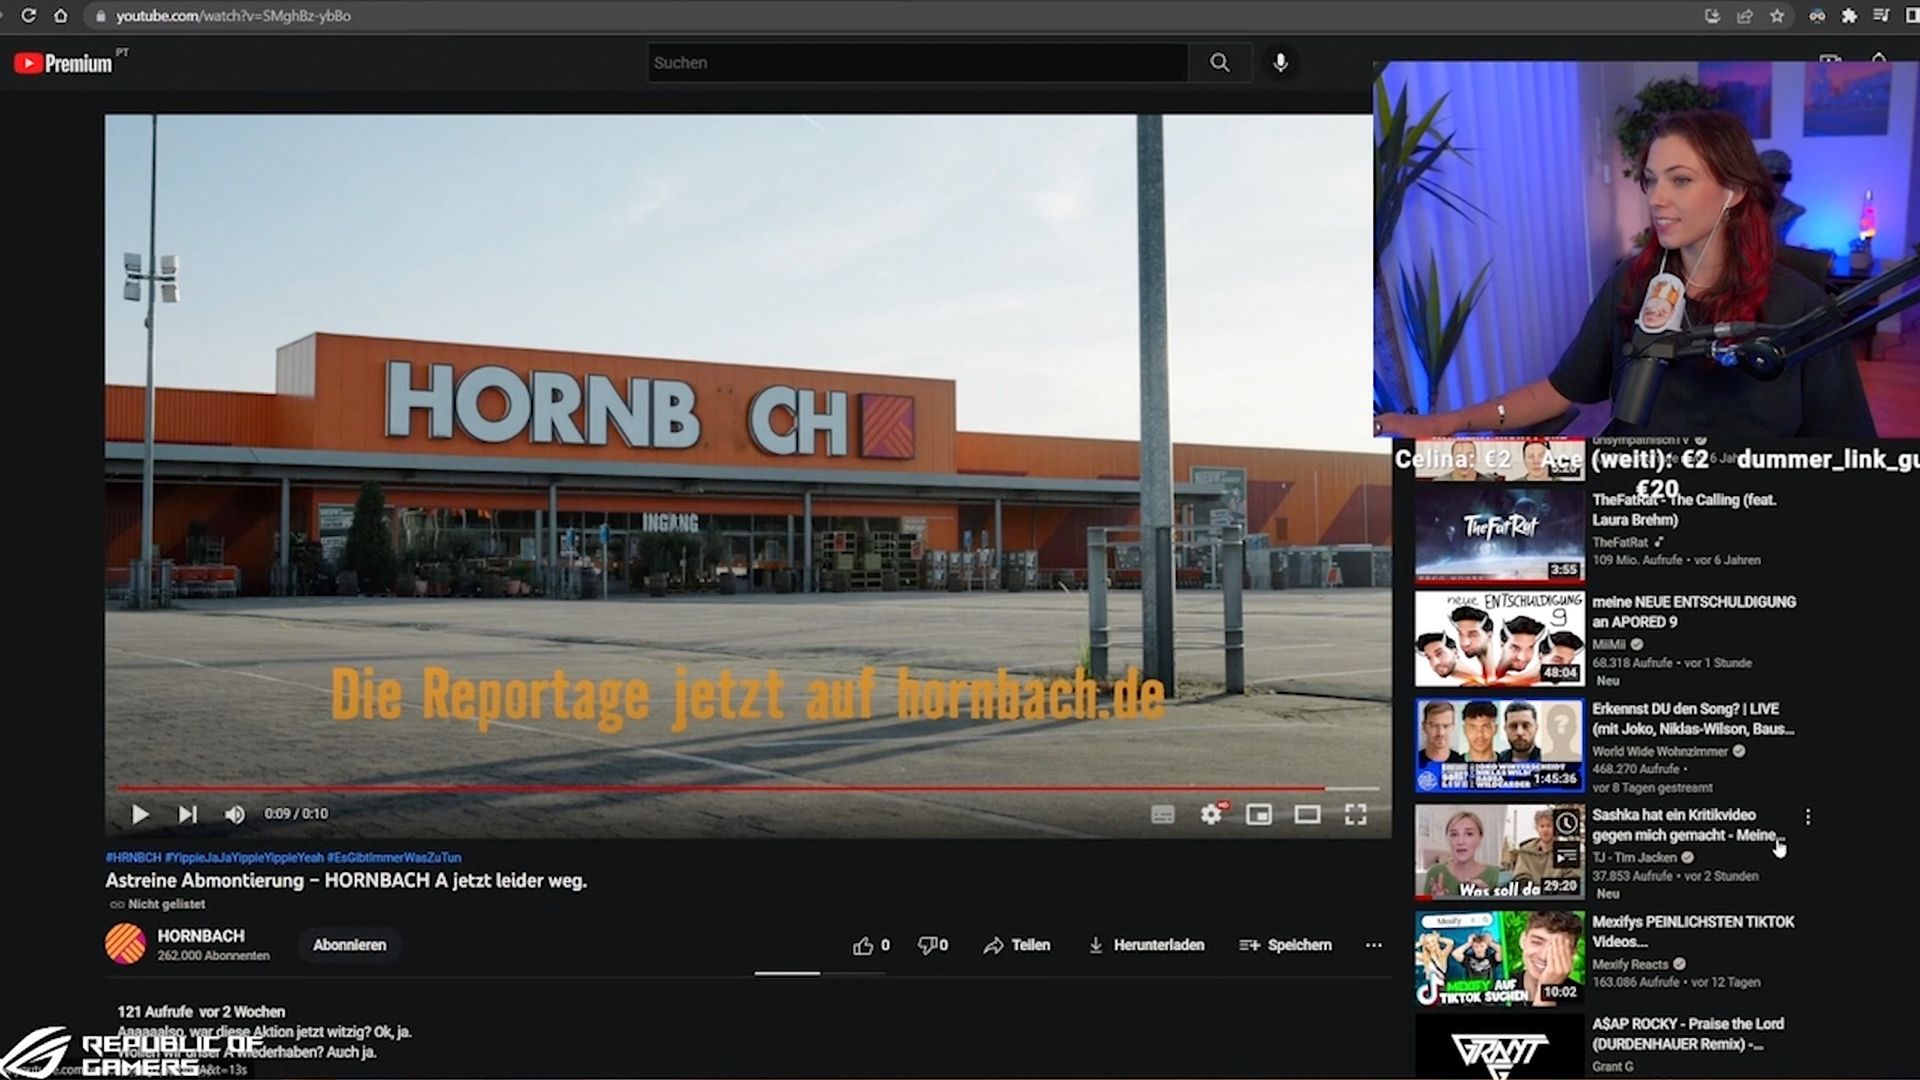Add Sashka Kritikvideo to queue icon
Image resolution: width=1920 pixels, height=1080 pixels.
[x=1566, y=856]
